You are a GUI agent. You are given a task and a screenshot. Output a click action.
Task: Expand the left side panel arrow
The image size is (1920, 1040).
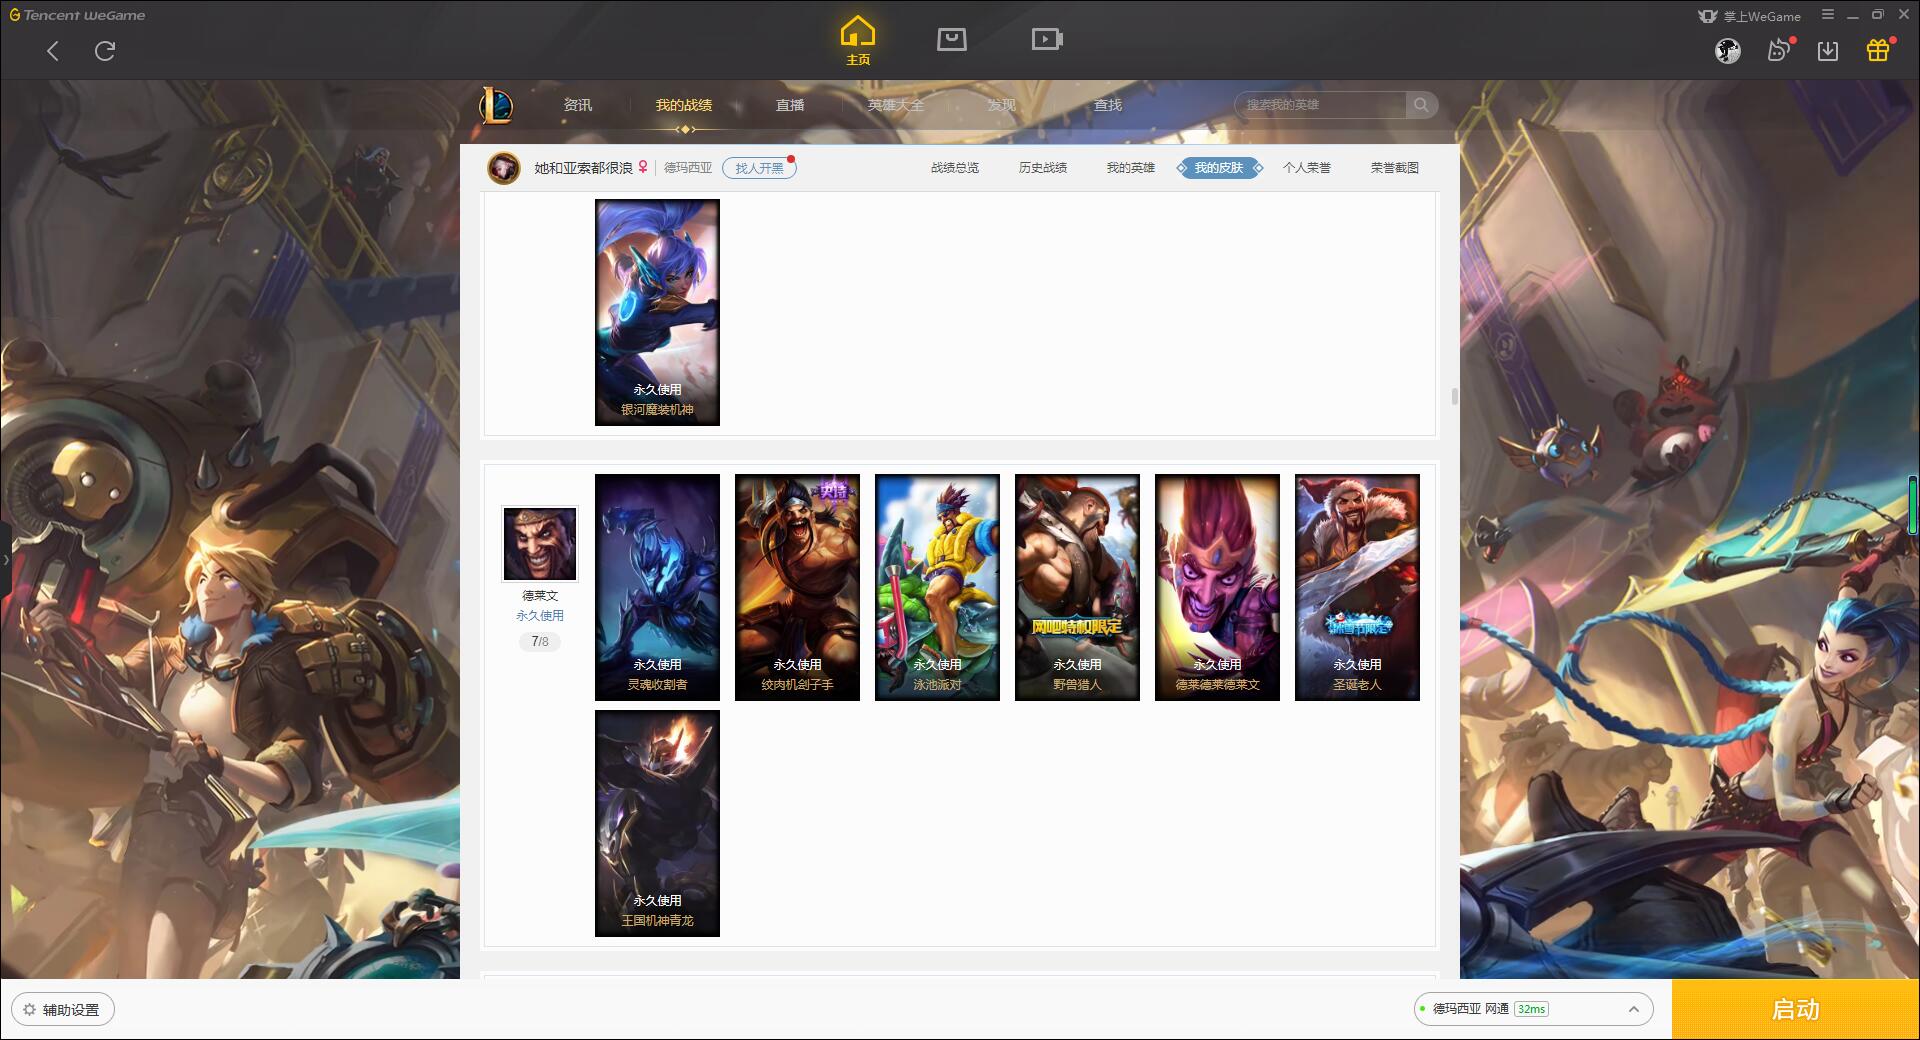[x=5, y=560]
